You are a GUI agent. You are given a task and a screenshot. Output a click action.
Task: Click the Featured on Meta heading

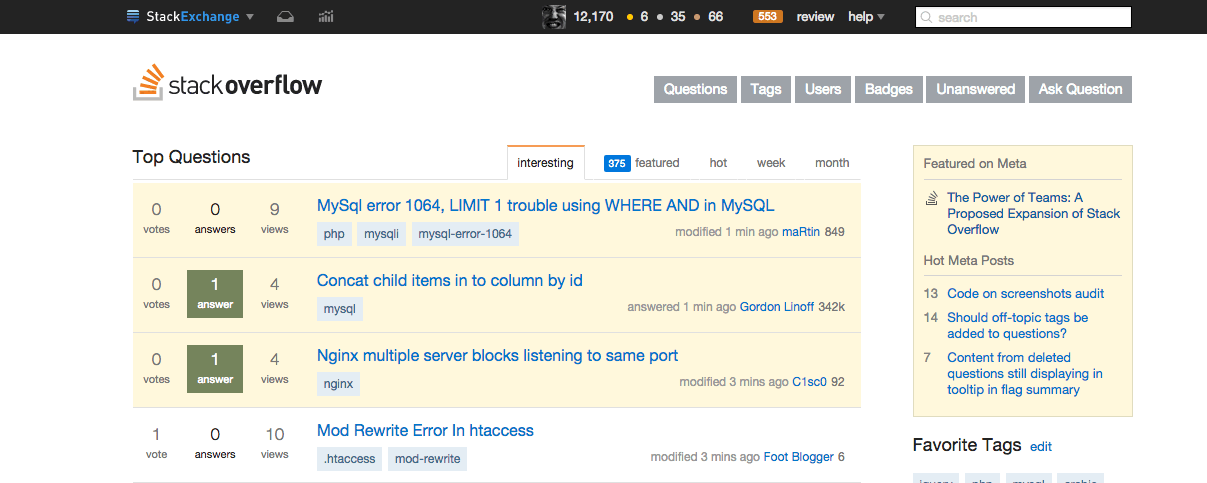(975, 163)
